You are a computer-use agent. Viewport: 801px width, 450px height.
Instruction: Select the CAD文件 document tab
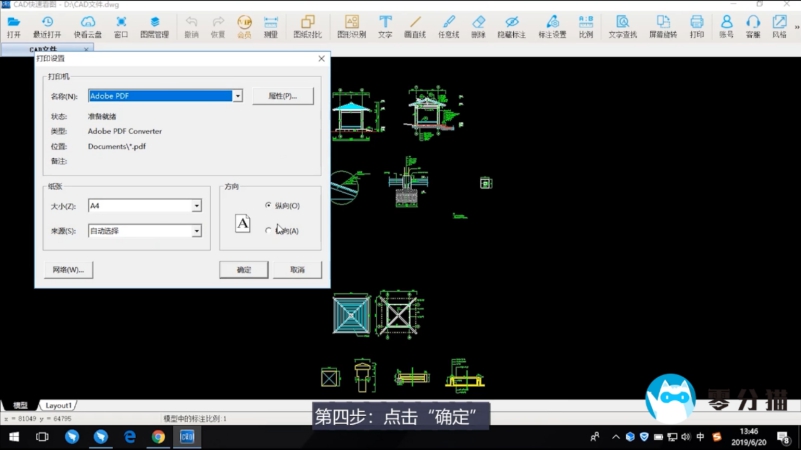click(50, 49)
